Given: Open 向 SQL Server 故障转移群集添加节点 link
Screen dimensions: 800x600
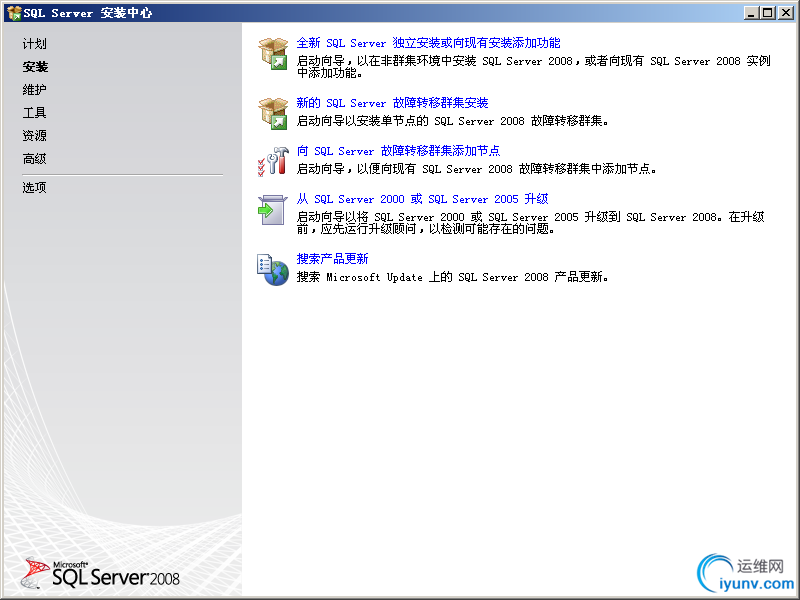Looking at the screenshot, I should 398,151.
